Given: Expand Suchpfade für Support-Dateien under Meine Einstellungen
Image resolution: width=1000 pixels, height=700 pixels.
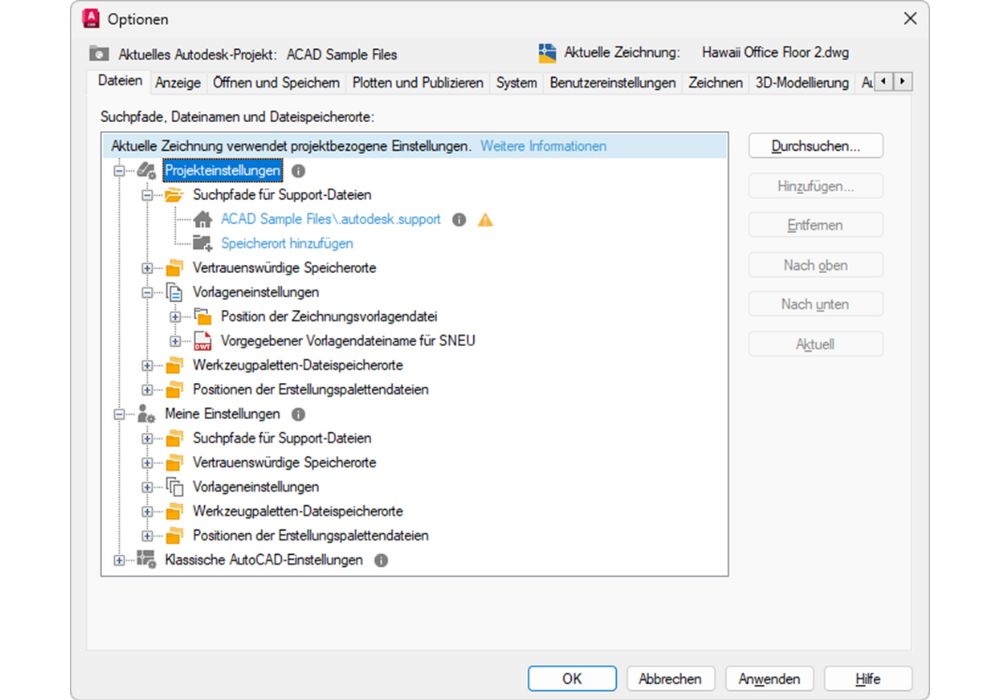Looking at the screenshot, I should 146,438.
